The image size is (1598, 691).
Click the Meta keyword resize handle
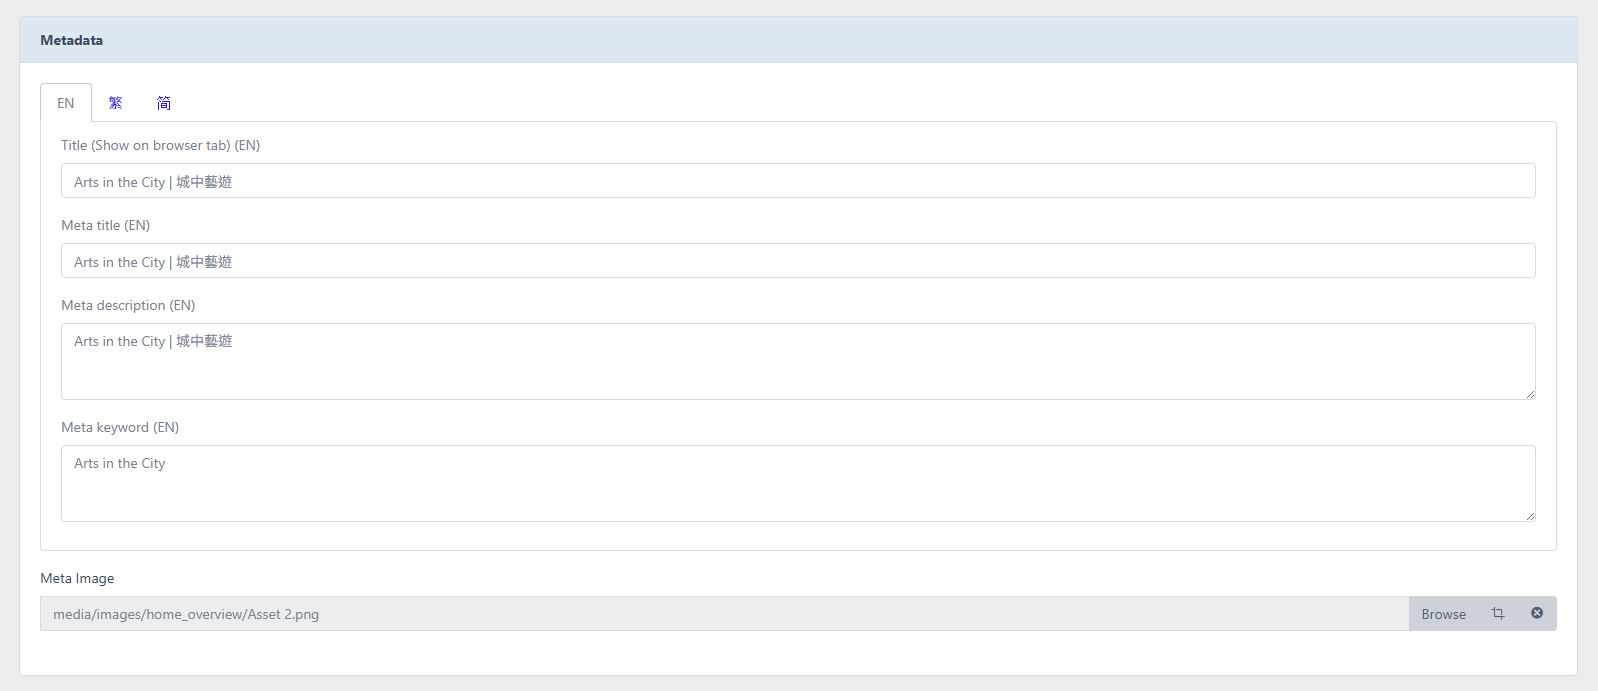click(x=1530, y=518)
